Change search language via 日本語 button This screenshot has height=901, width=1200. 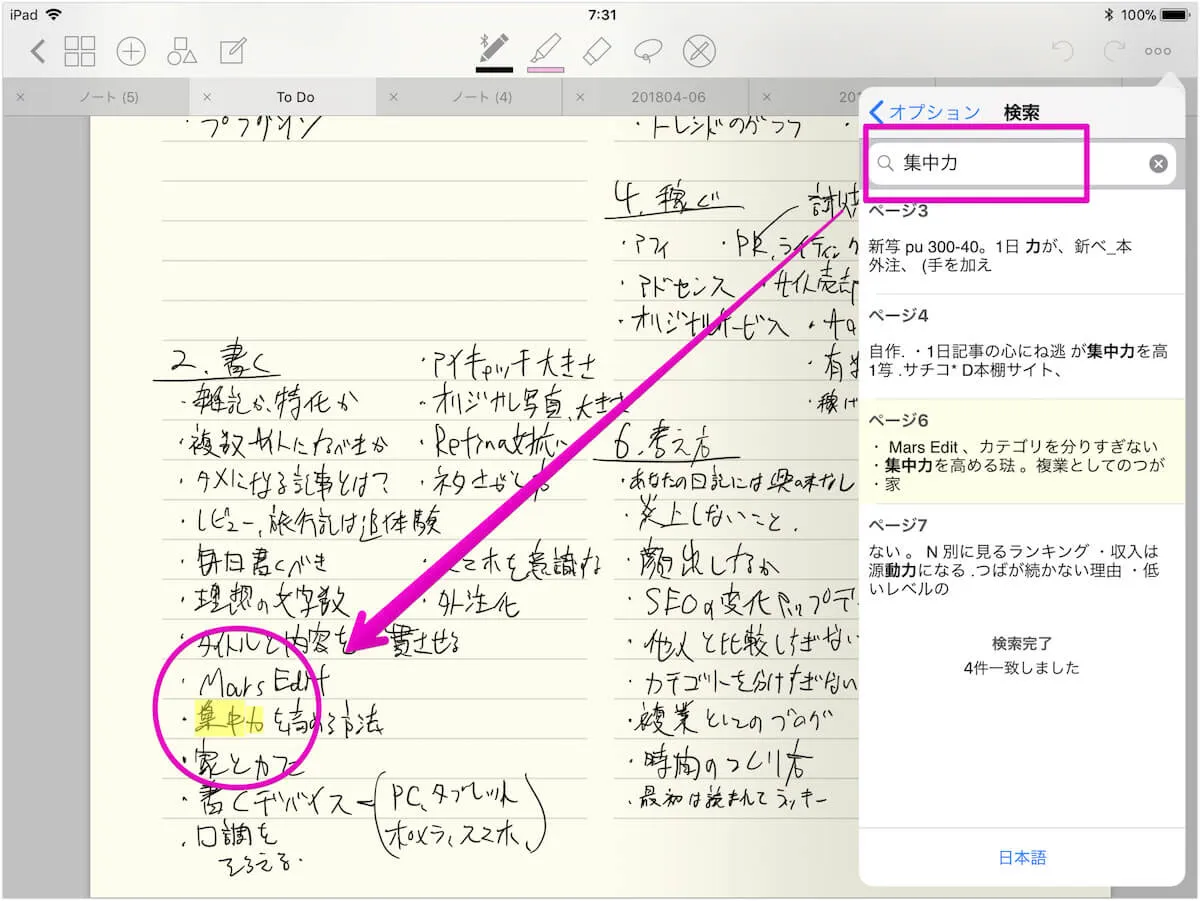1022,857
